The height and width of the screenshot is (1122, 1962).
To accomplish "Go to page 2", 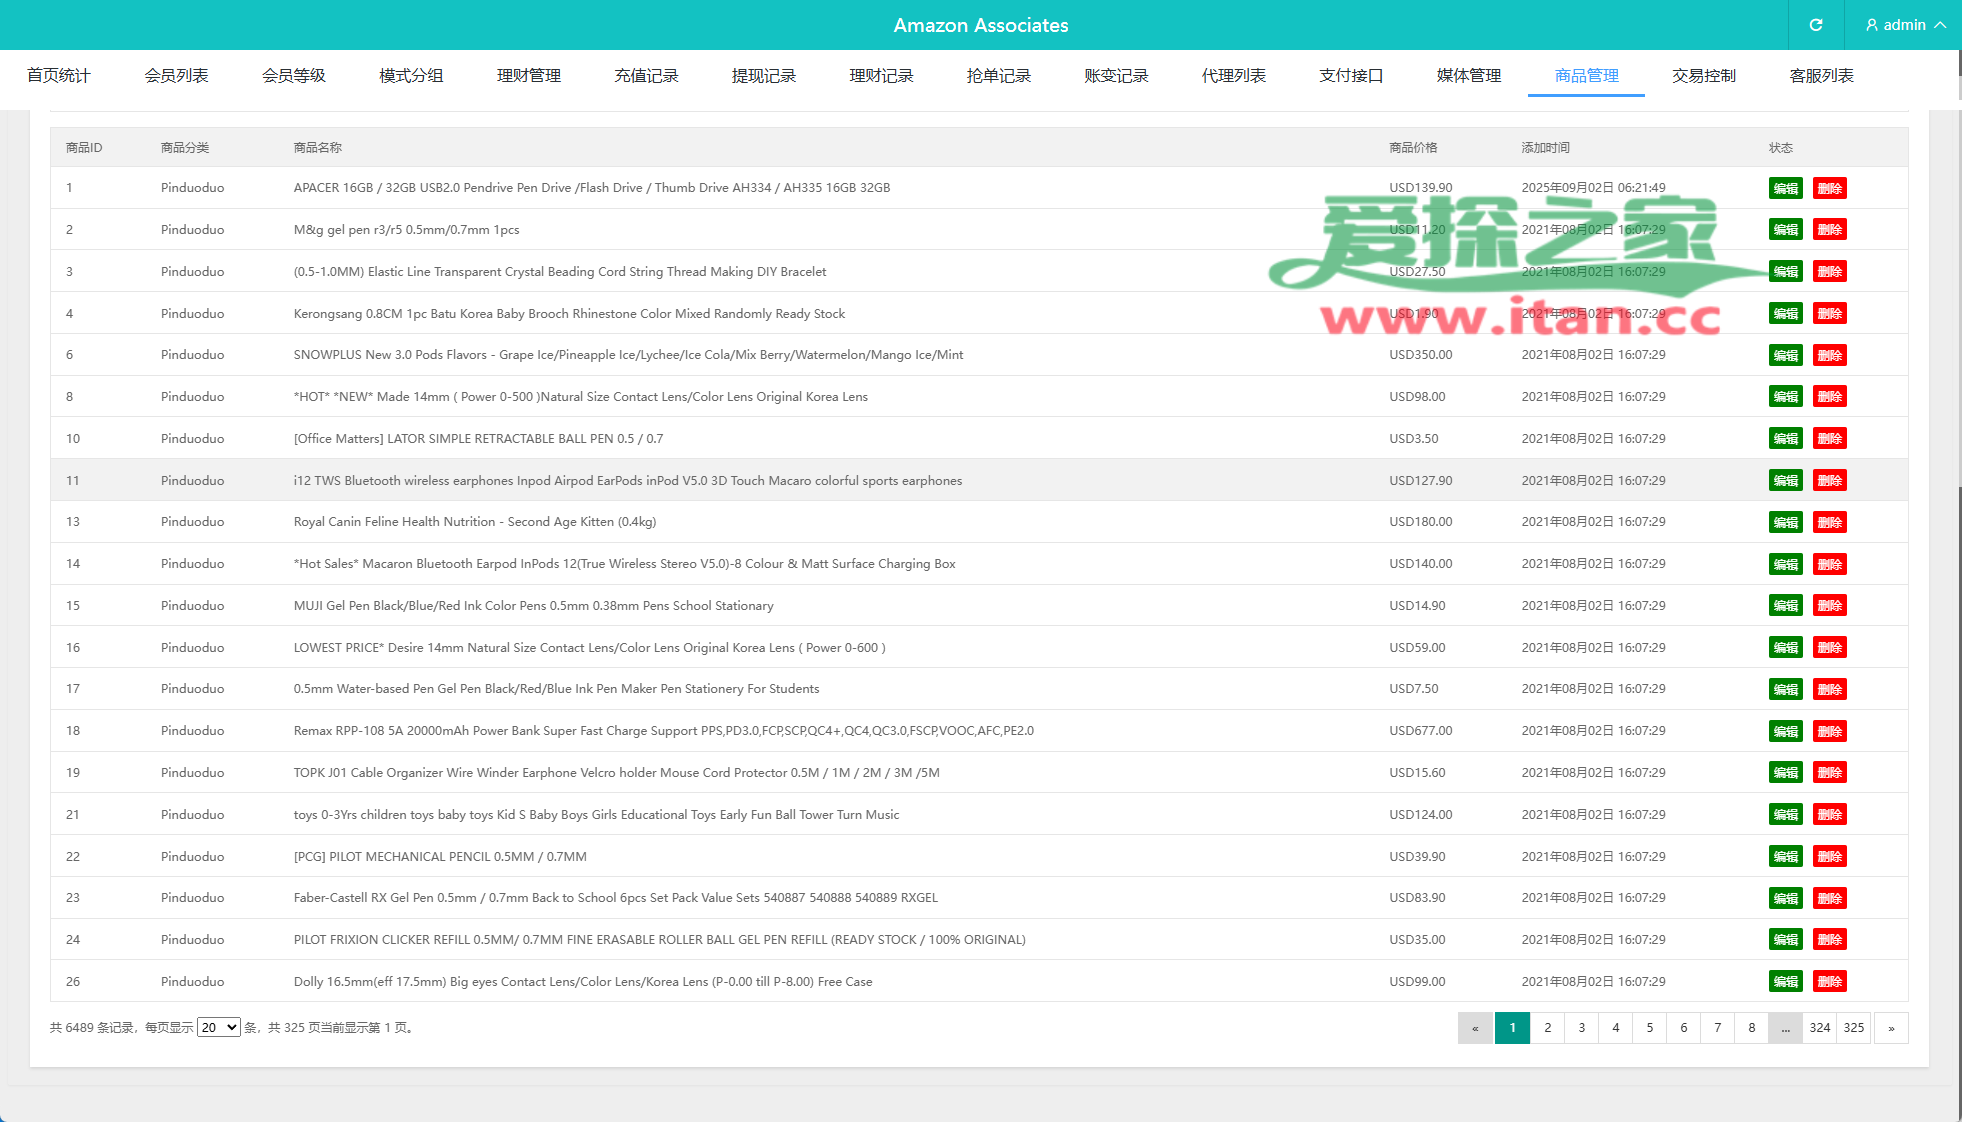I will [1547, 1028].
